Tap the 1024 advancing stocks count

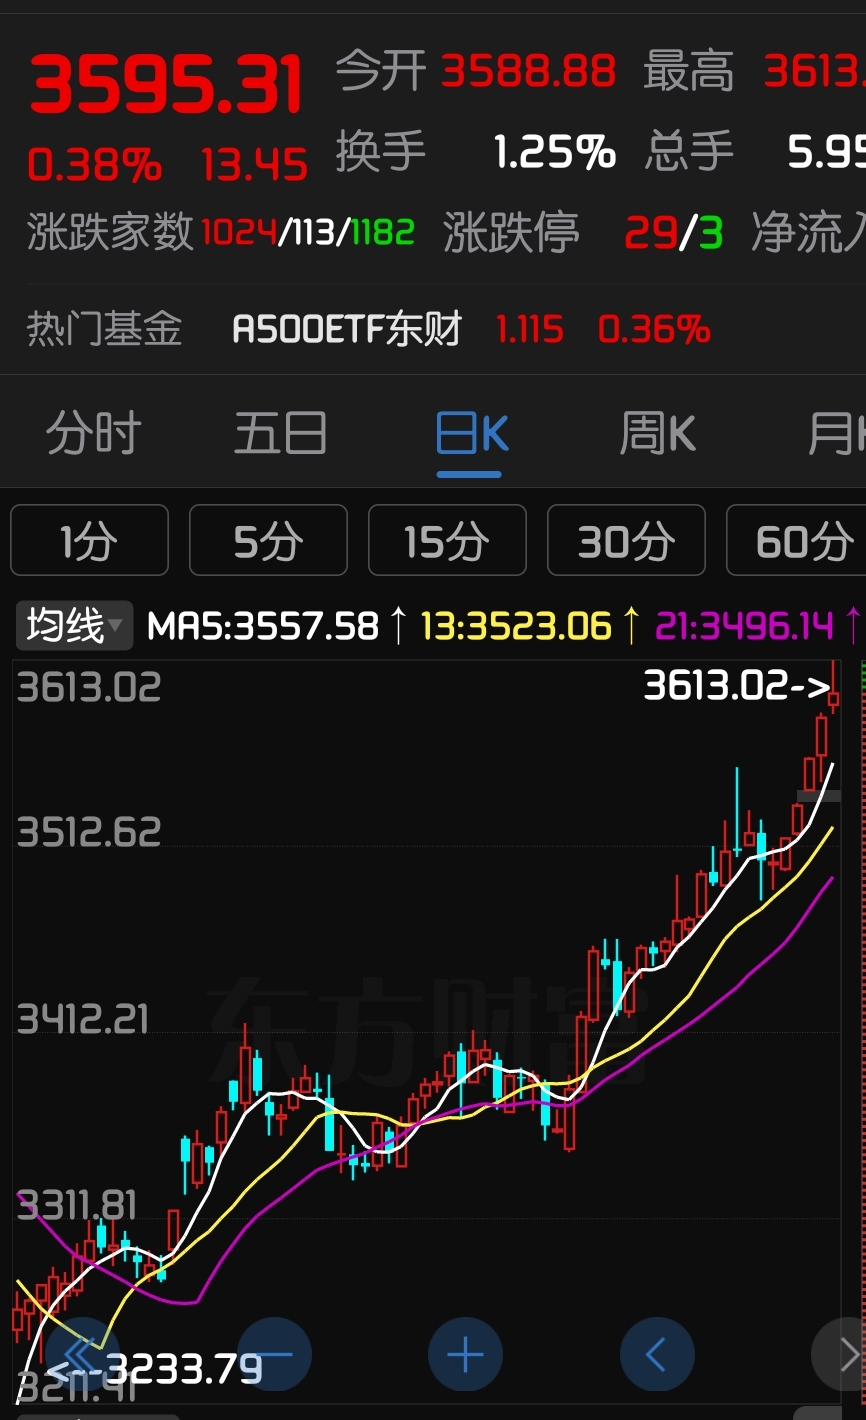coord(239,233)
